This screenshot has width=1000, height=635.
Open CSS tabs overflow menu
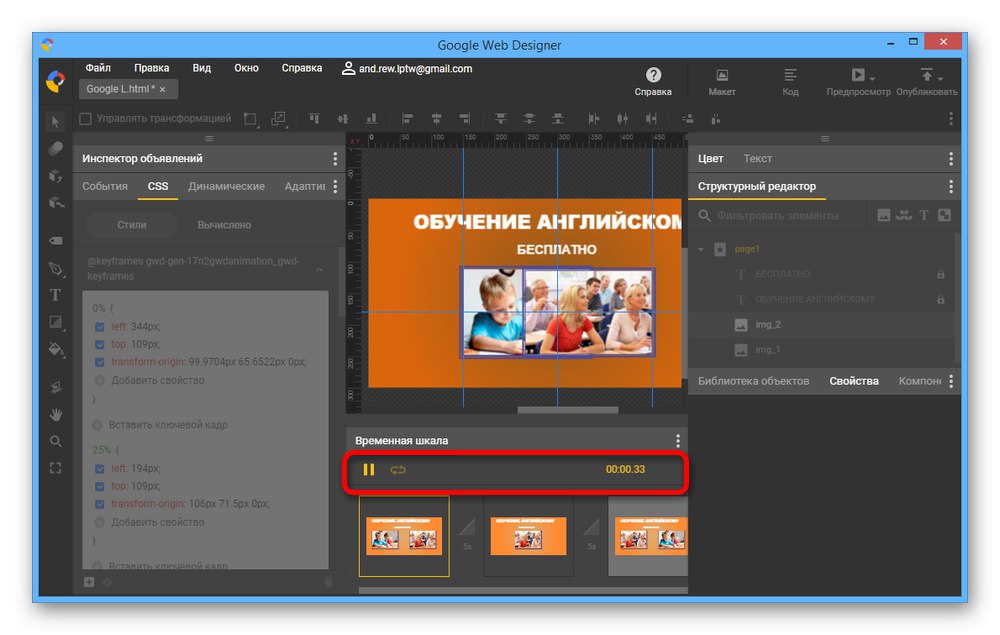(x=335, y=186)
